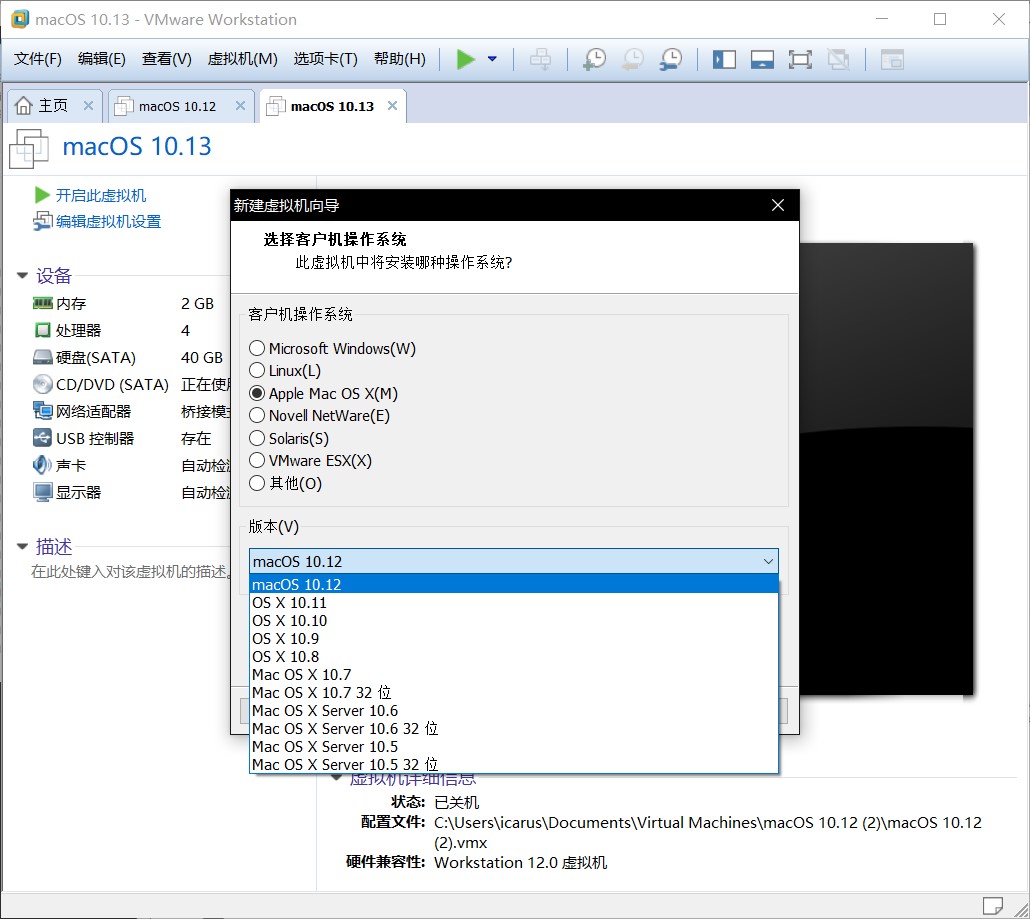Close the 主页 tab
The image size is (1030, 919).
89,105
